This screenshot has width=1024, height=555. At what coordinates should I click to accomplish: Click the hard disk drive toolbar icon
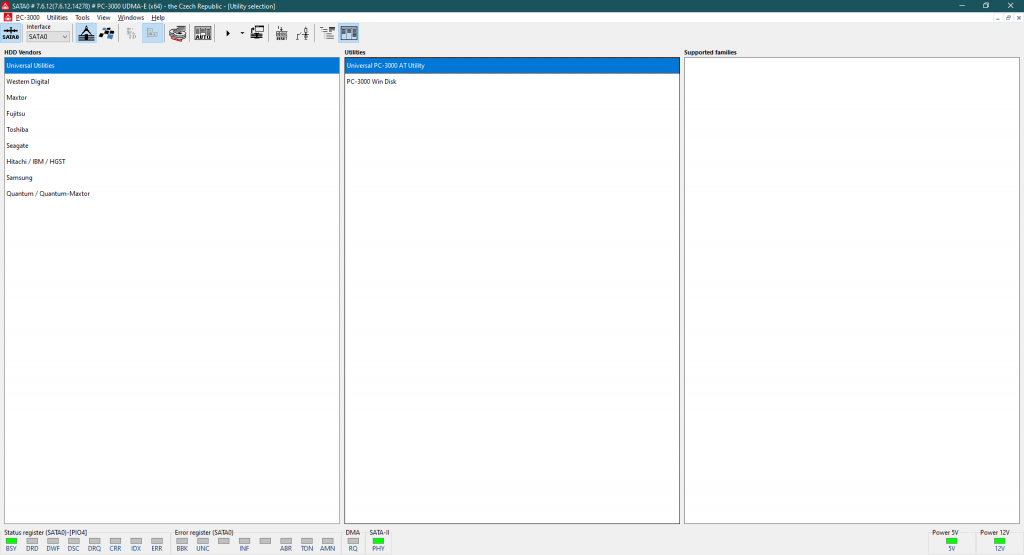(177, 33)
